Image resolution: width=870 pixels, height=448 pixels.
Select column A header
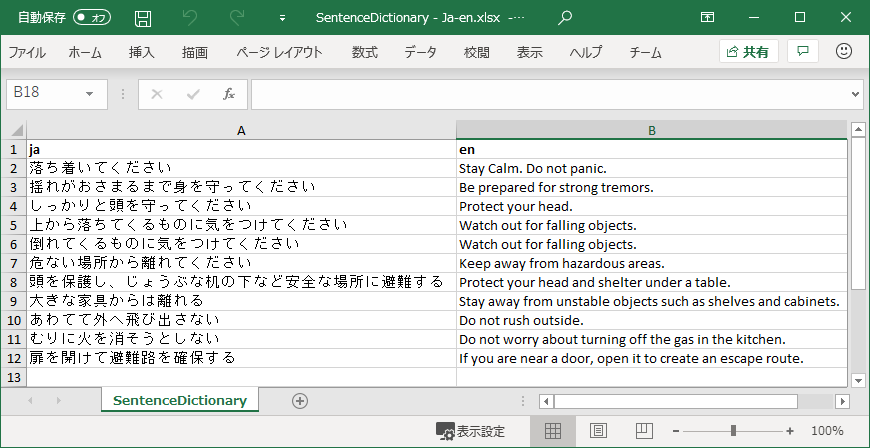(x=241, y=130)
